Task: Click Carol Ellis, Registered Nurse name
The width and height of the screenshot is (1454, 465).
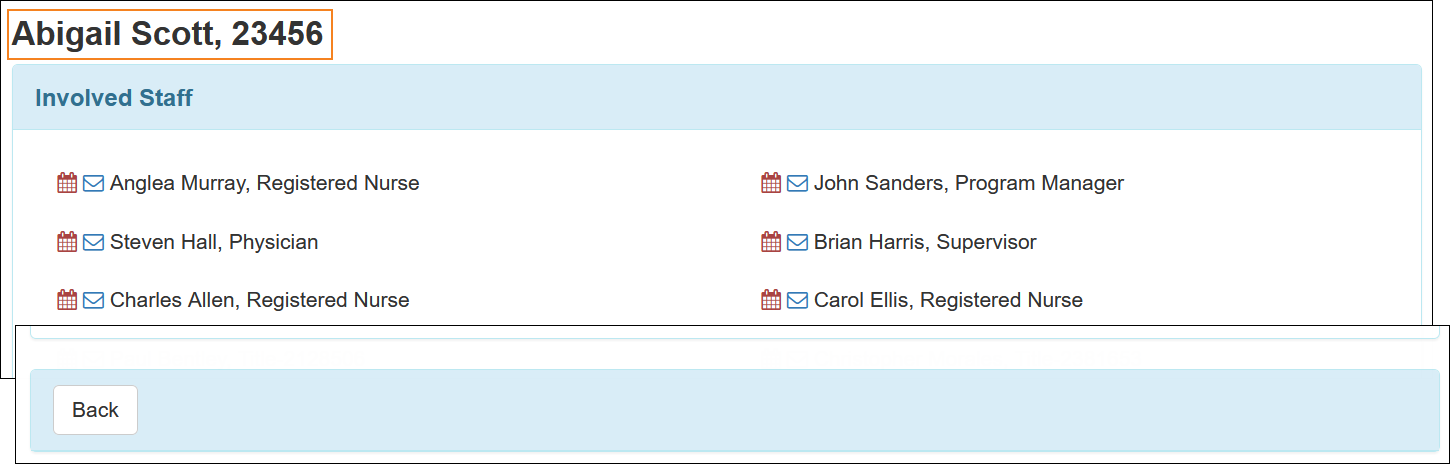Action: click(x=948, y=300)
